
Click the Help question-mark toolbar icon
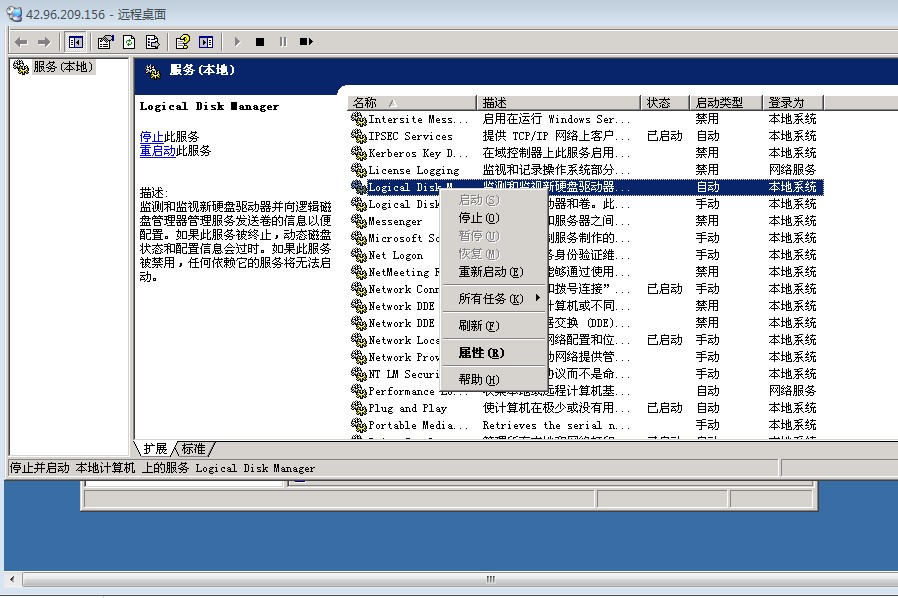pyautogui.click(x=182, y=42)
